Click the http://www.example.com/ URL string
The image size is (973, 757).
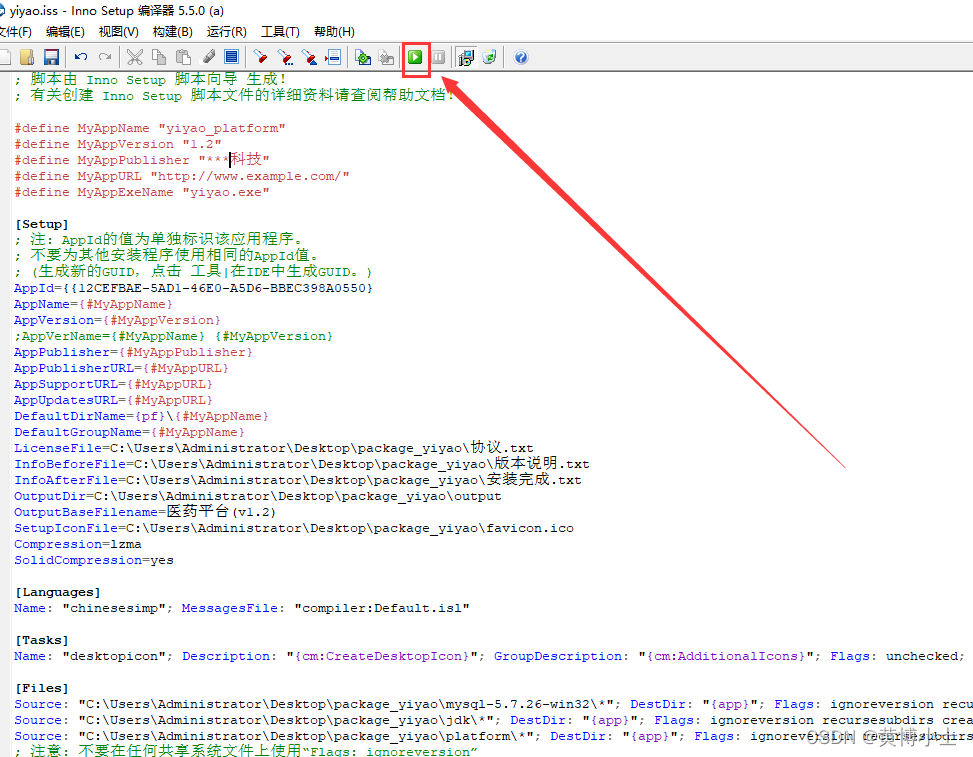[x=250, y=176]
